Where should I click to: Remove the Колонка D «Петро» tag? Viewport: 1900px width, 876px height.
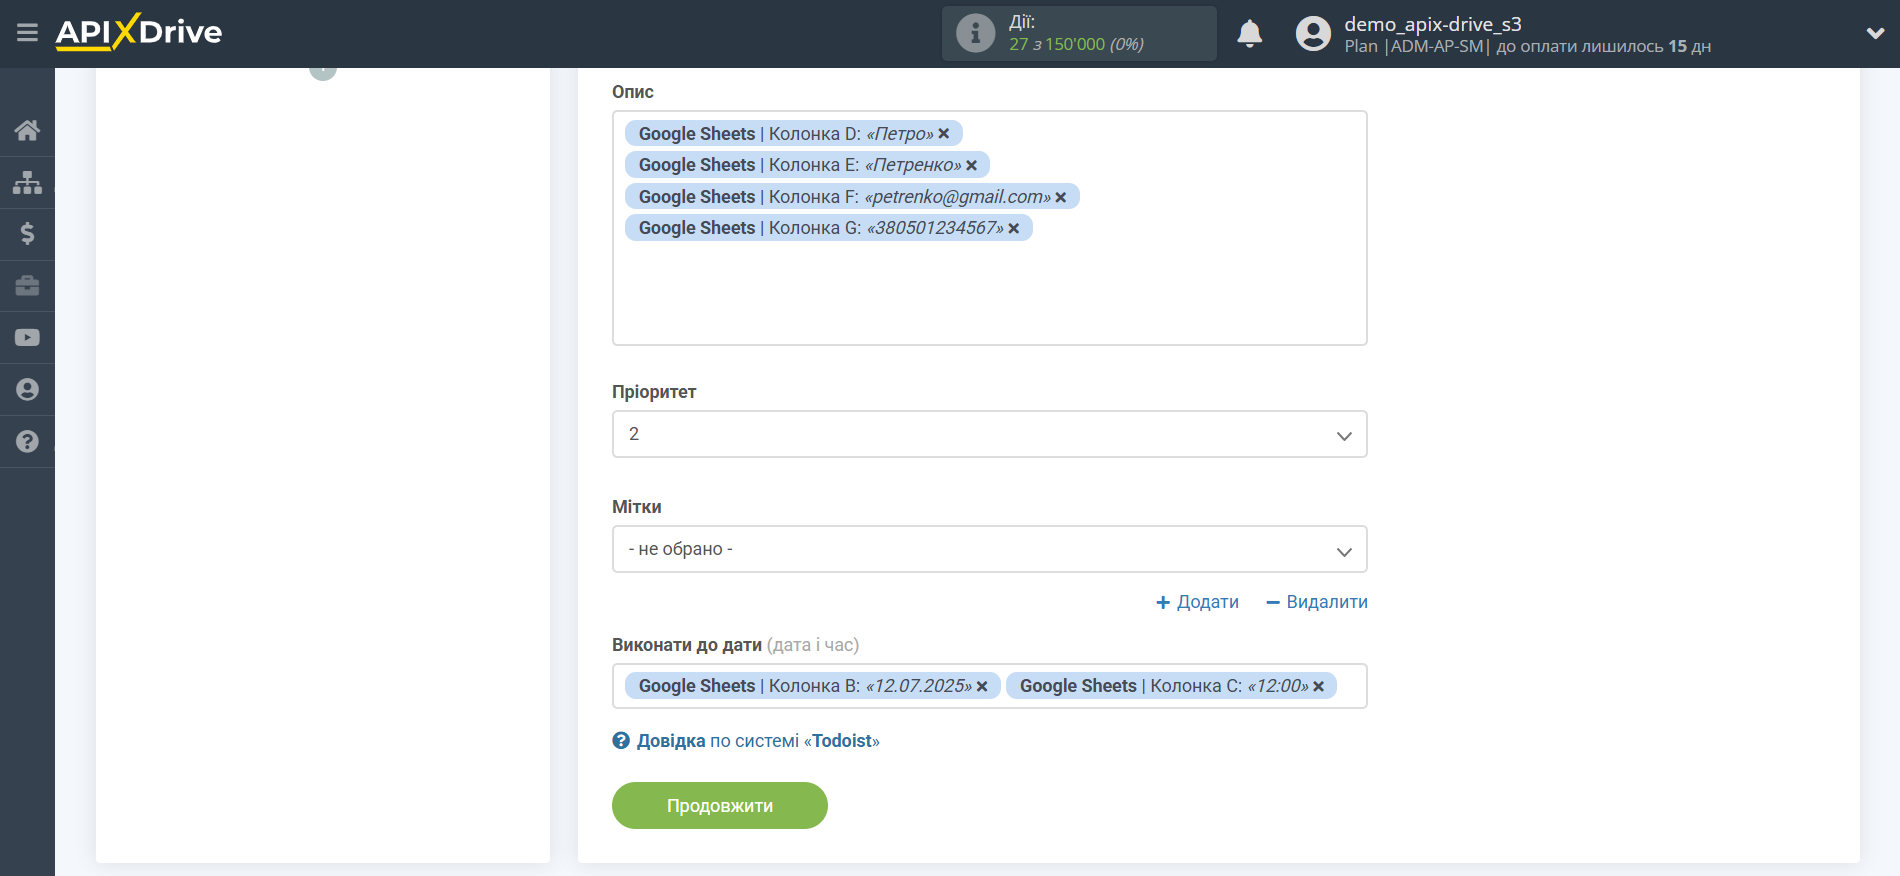pyautogui.click(x=943, y=134)
